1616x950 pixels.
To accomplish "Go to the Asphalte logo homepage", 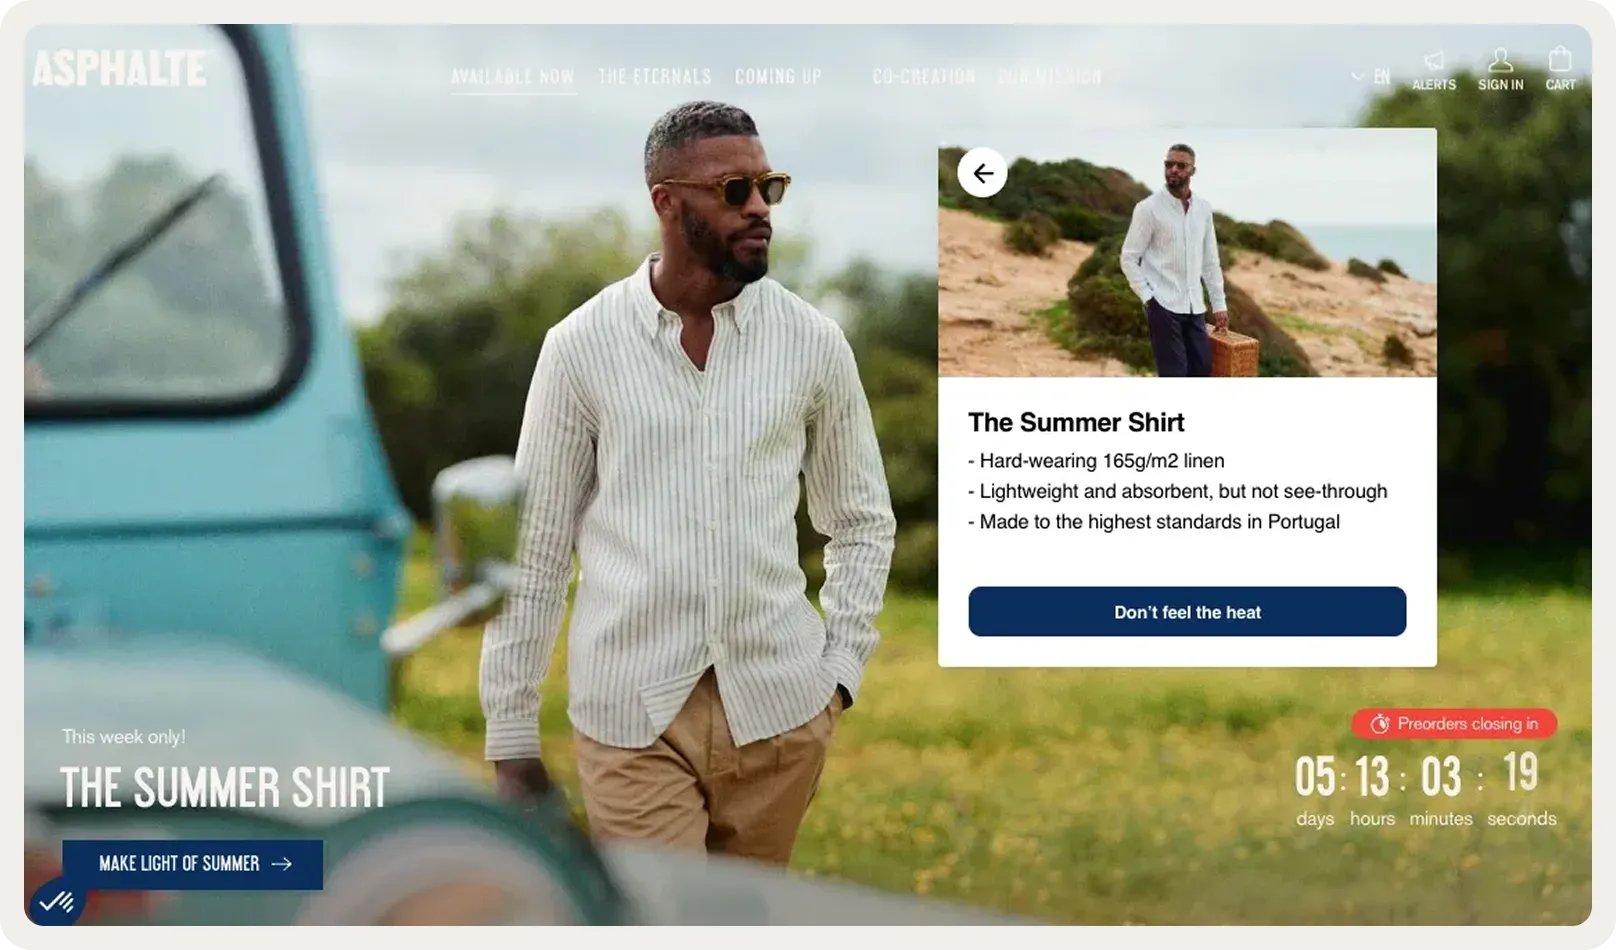I will point(120,69).
